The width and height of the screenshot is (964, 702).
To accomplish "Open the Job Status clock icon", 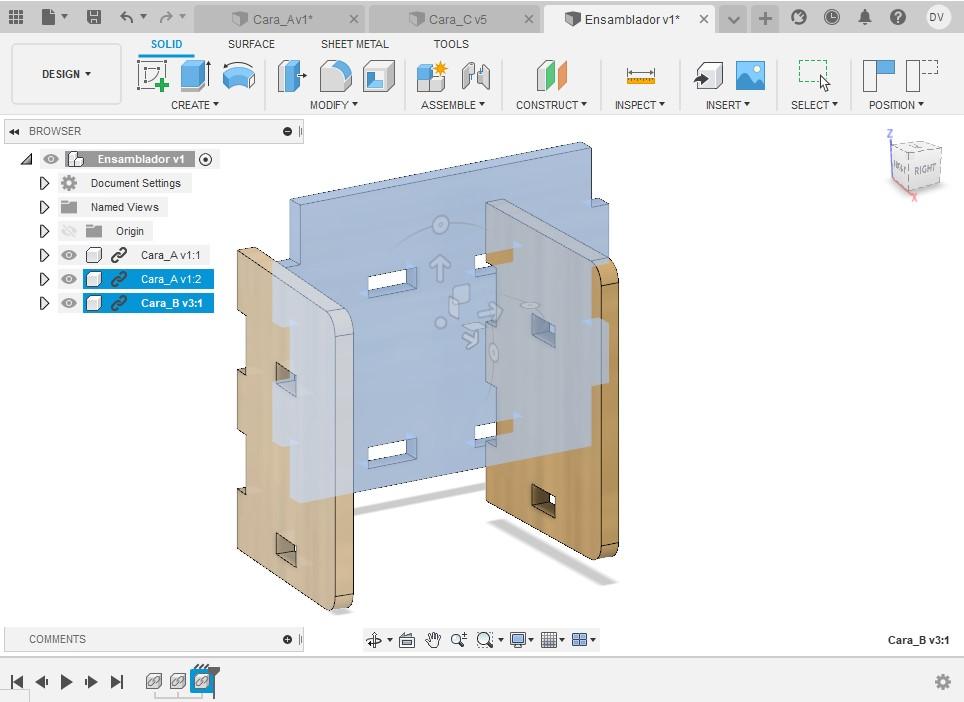I will [832, 17].
